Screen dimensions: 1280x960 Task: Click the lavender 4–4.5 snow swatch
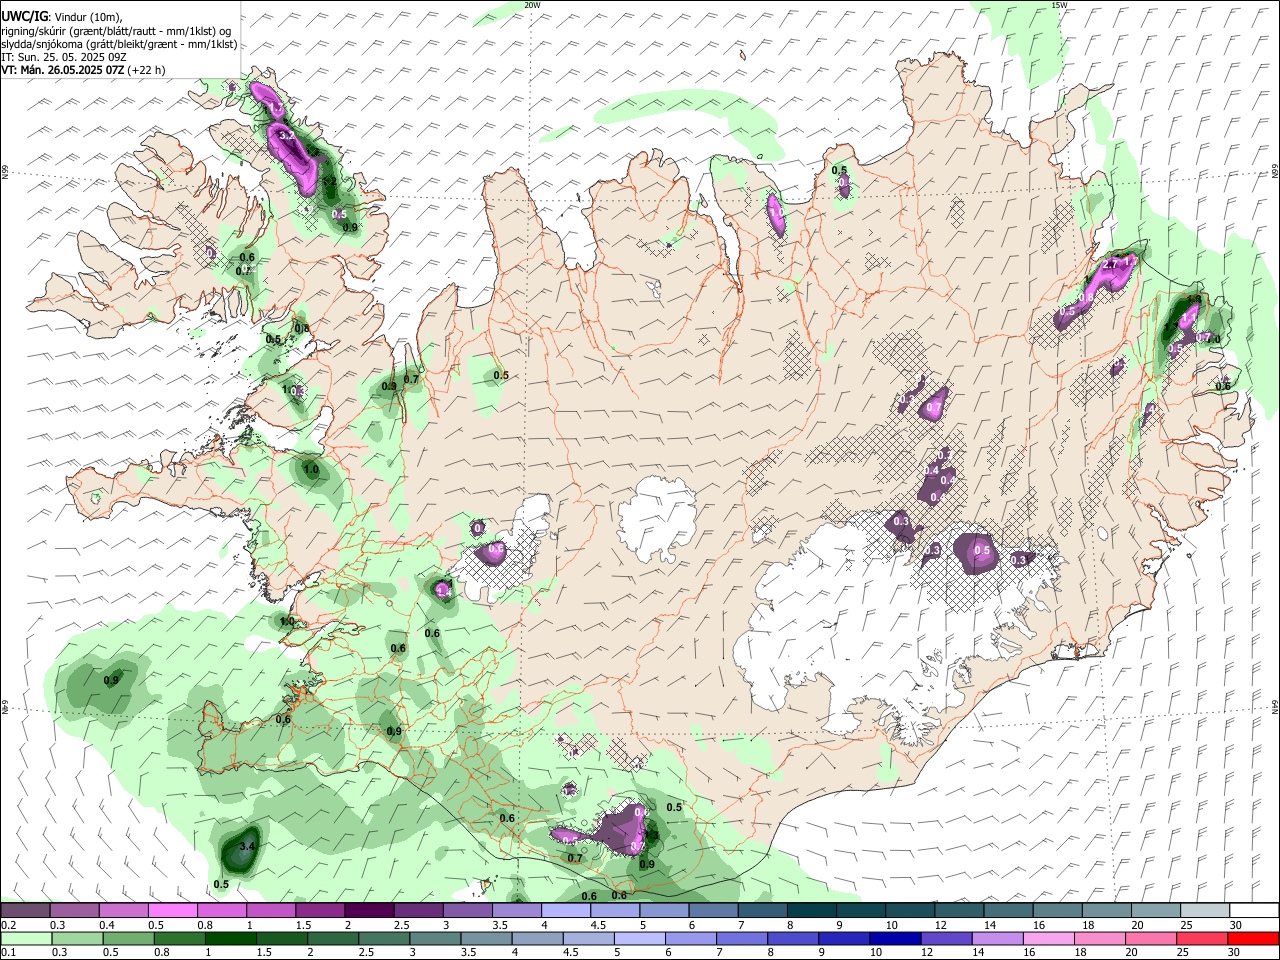565,911
